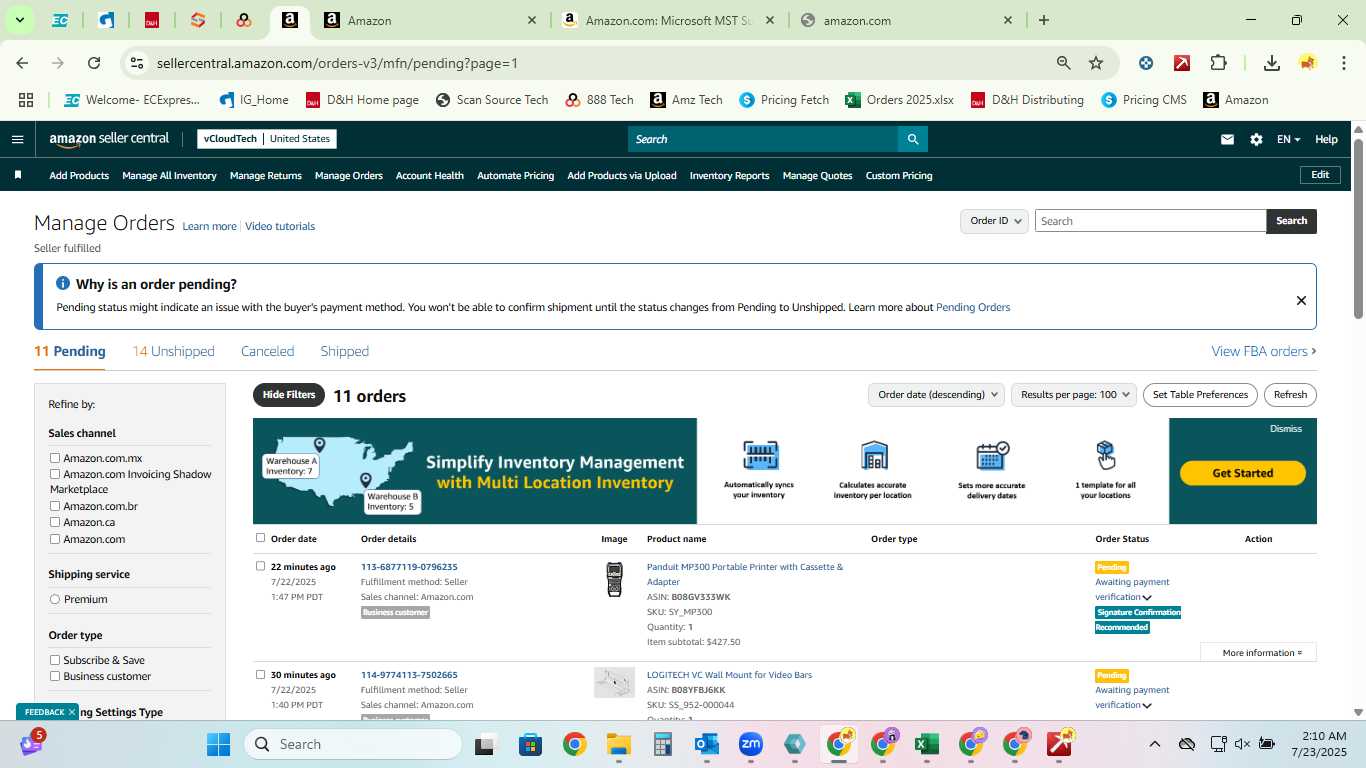Image resolution: width=1366 pixels, height=768 pixels.
Task: Tick the select-all orders header checkbox
Action: [x=261, y=538]
